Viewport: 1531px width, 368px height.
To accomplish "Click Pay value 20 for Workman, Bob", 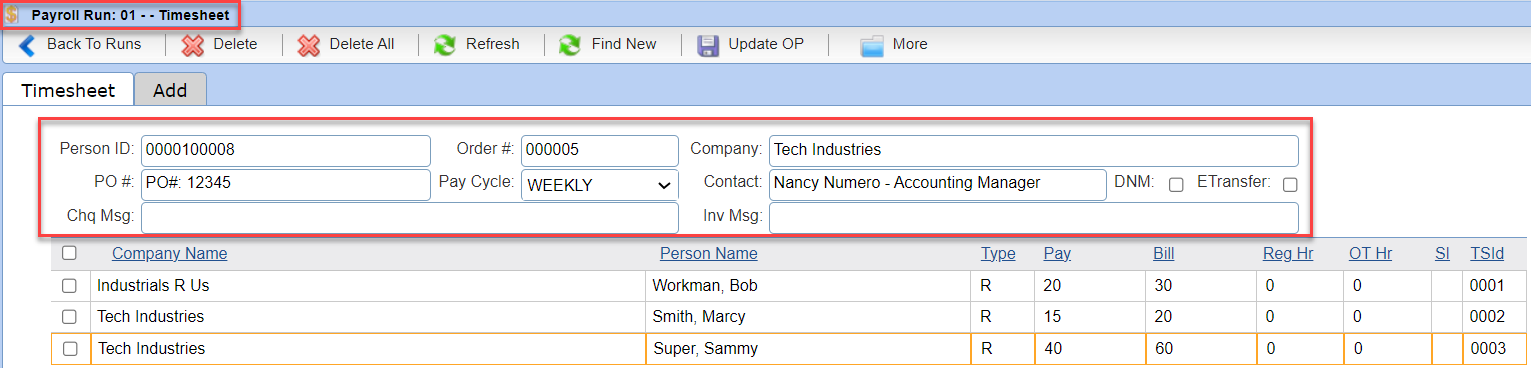I will [x=1090, y=286].
